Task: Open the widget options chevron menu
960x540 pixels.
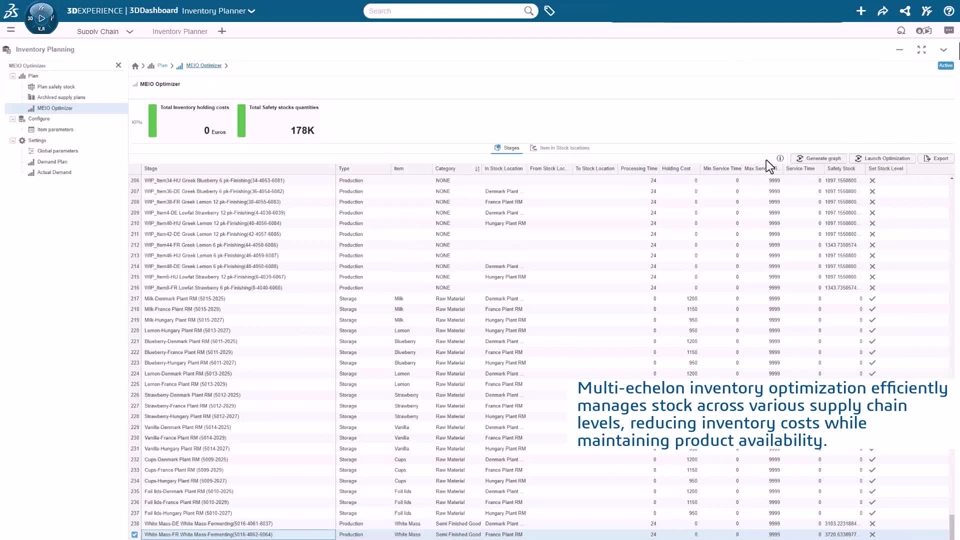Action: (943, 50)
